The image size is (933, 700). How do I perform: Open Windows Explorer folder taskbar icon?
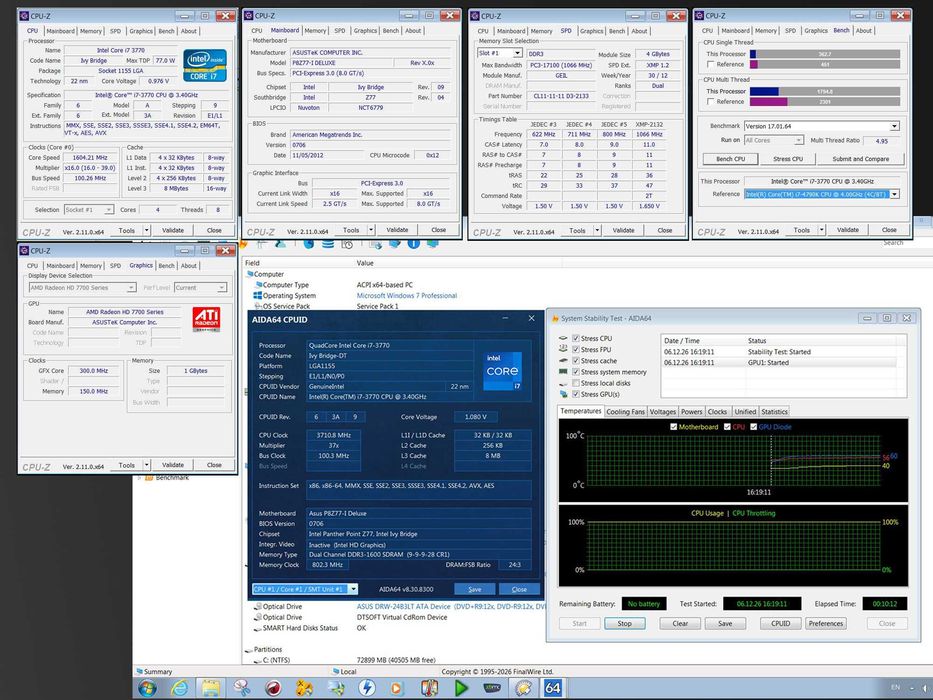coord(211,689)
